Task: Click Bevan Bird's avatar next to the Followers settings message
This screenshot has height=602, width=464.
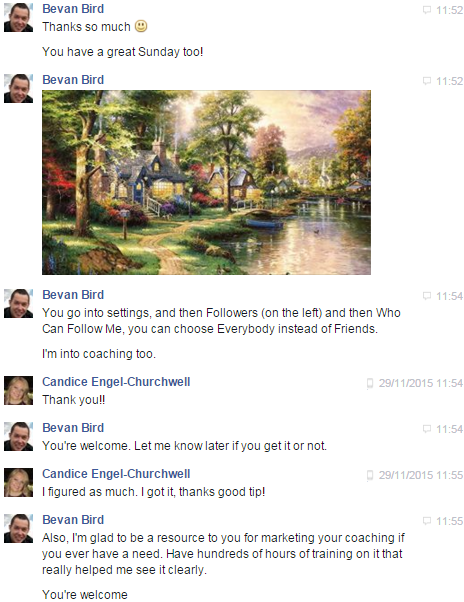Action: coord(18,303)
